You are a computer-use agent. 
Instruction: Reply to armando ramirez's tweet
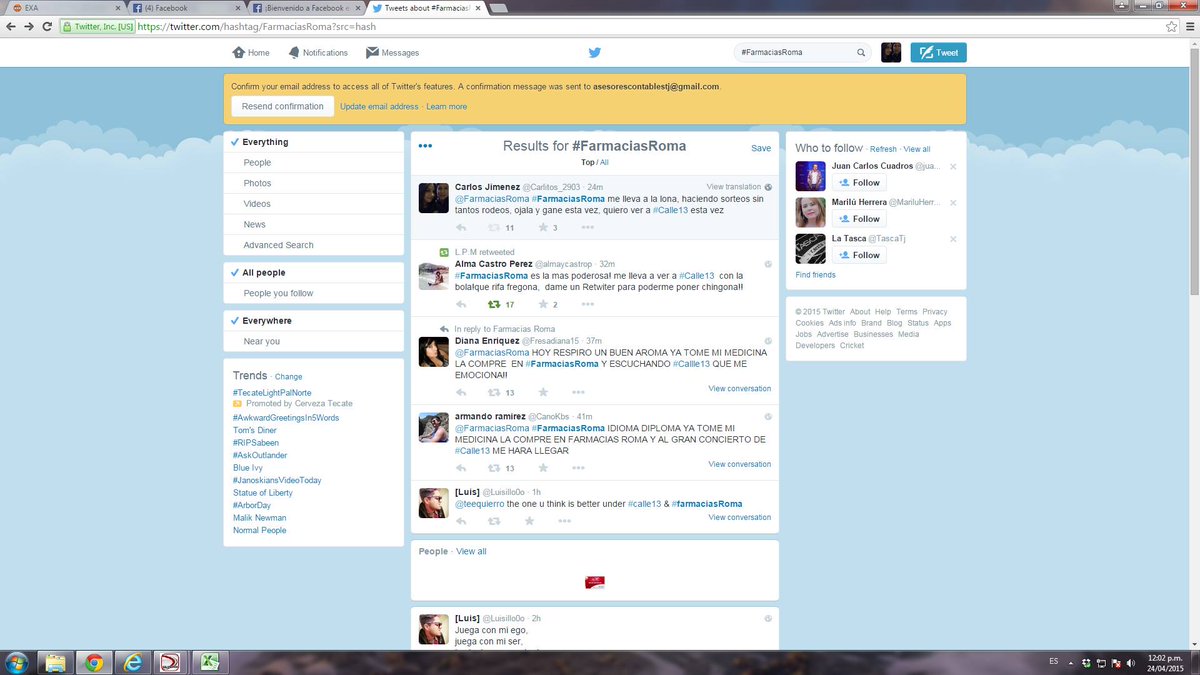tap(461, 468)
